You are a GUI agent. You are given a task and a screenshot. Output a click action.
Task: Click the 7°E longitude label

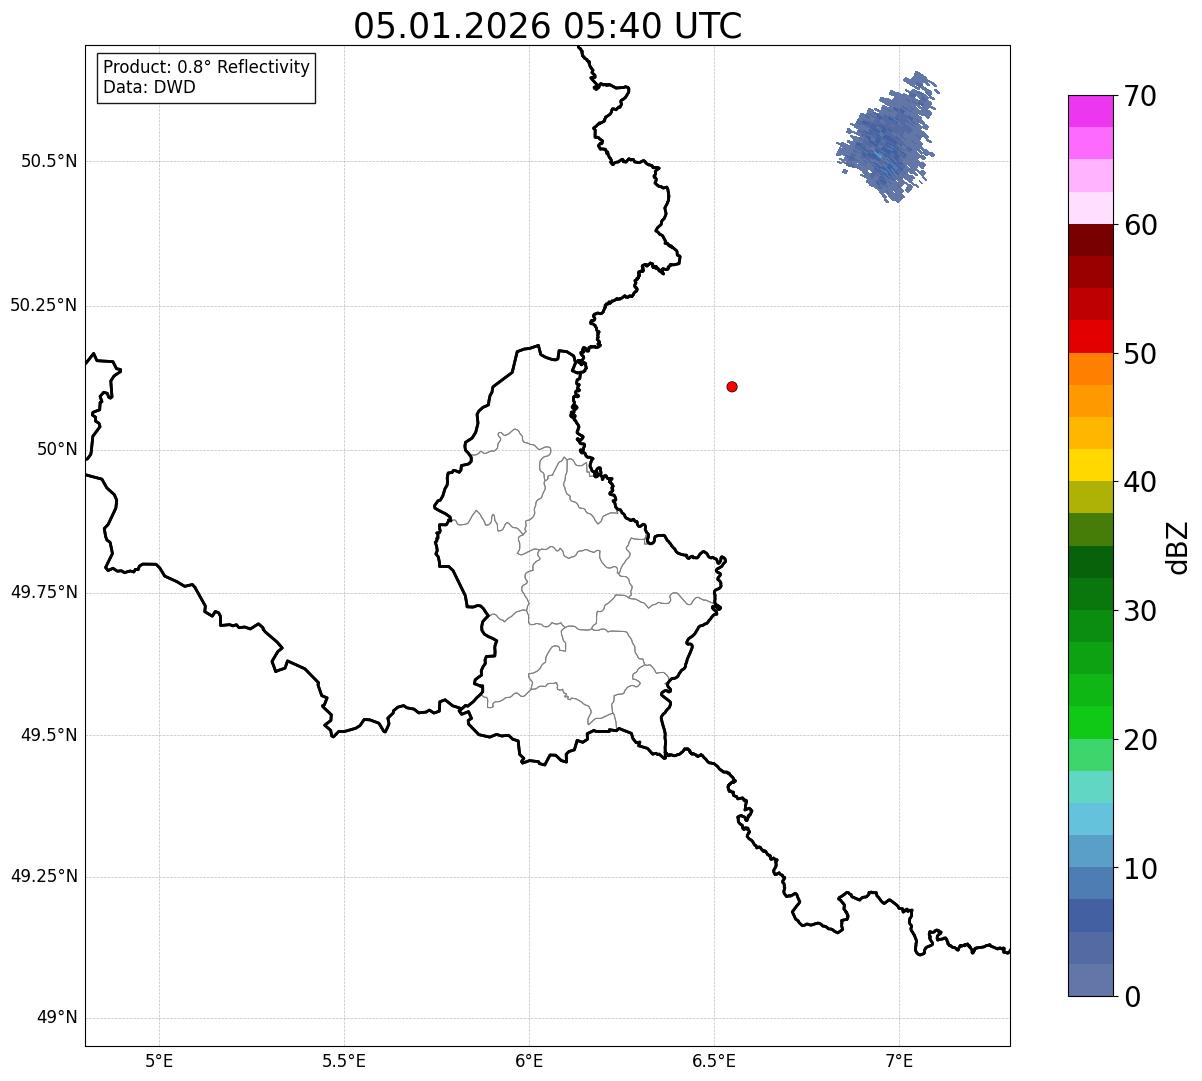click(899, 1060)
